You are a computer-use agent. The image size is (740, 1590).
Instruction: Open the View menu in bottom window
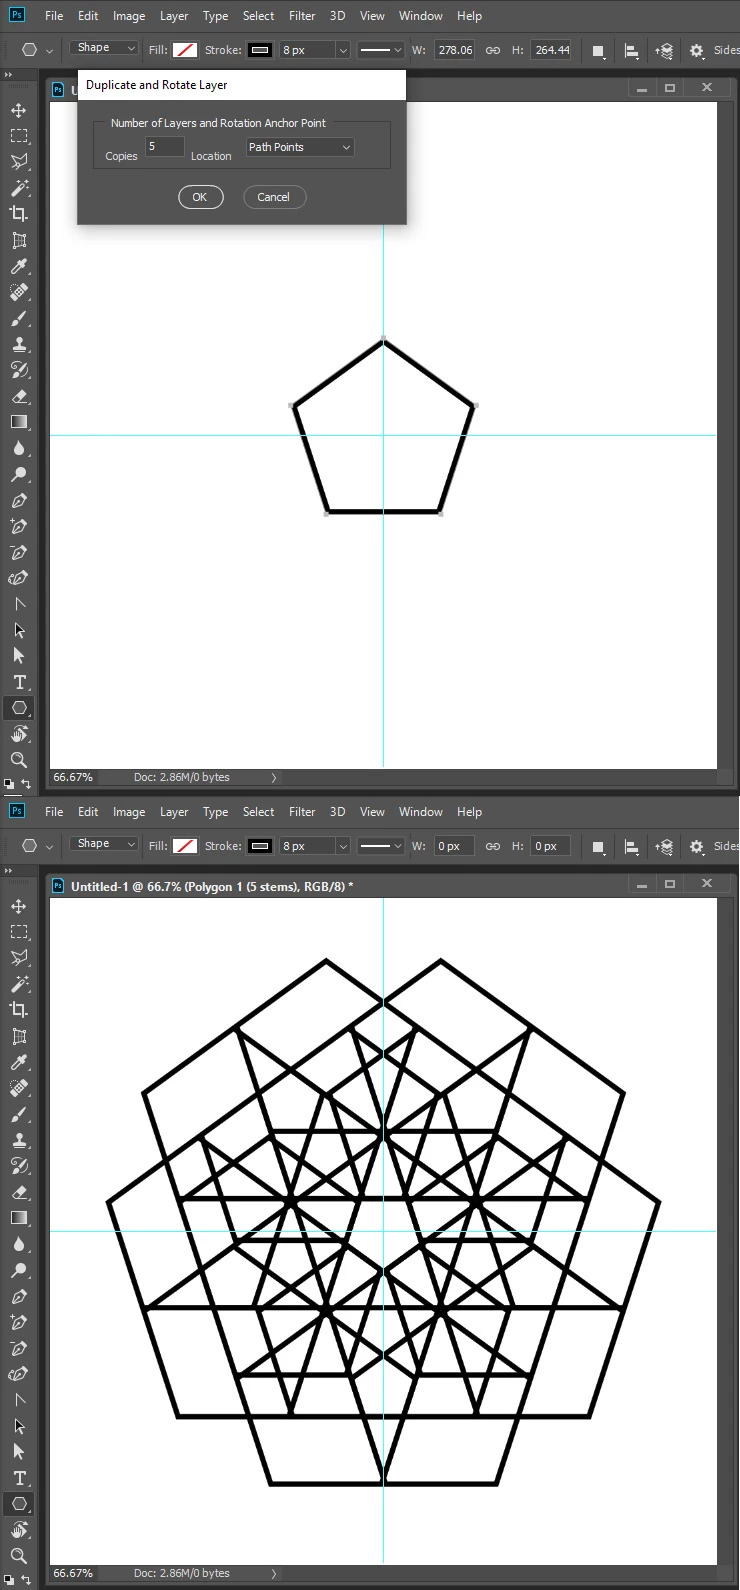pyautogui.click(x=372, y=812)
